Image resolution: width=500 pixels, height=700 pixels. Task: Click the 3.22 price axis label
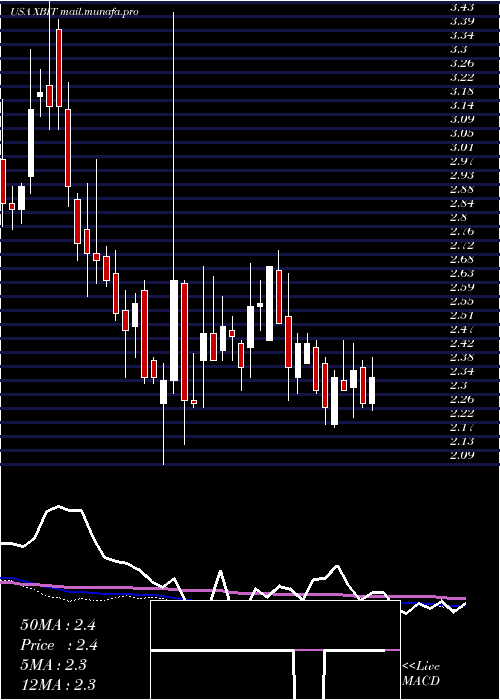click(462, 77)
